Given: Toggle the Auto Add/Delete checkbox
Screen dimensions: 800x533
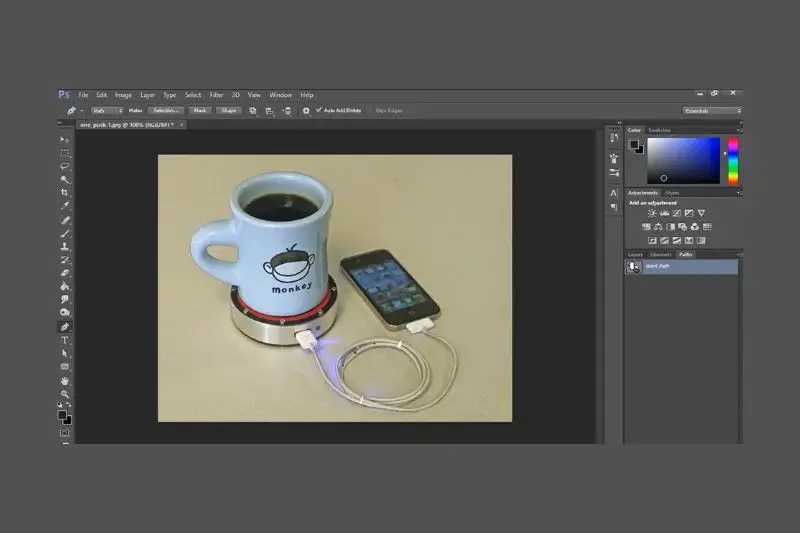Looking at the screenshot, I should pyautogui.click(x=319, y=110).
